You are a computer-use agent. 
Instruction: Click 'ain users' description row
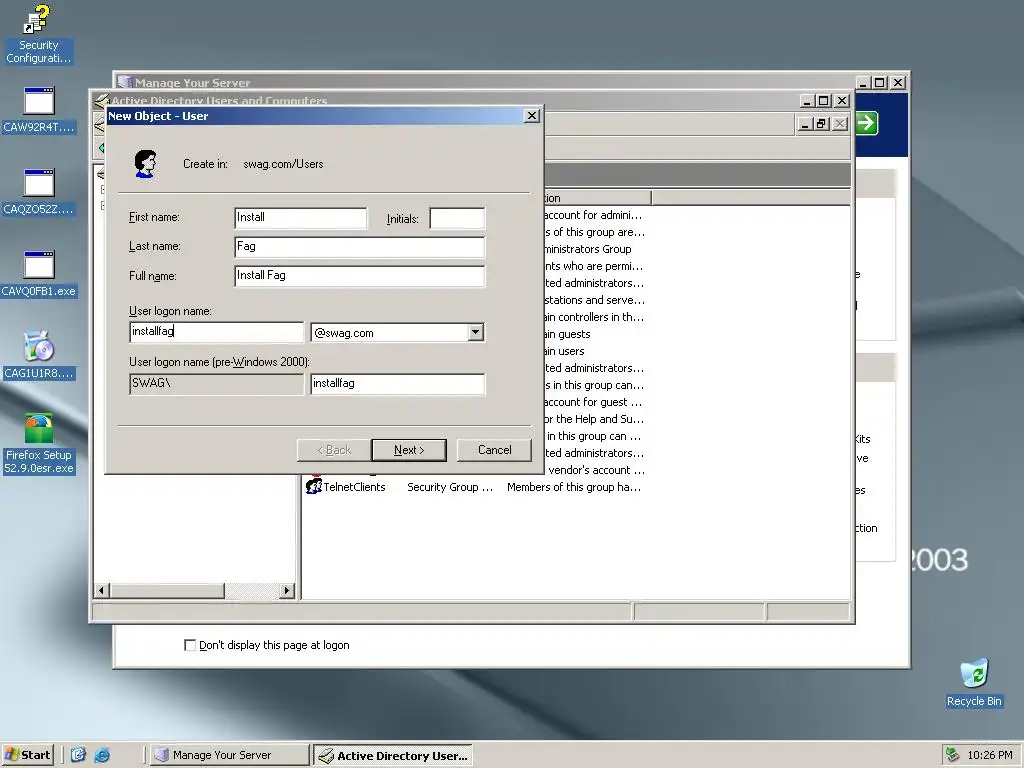(x=564, y=351)
